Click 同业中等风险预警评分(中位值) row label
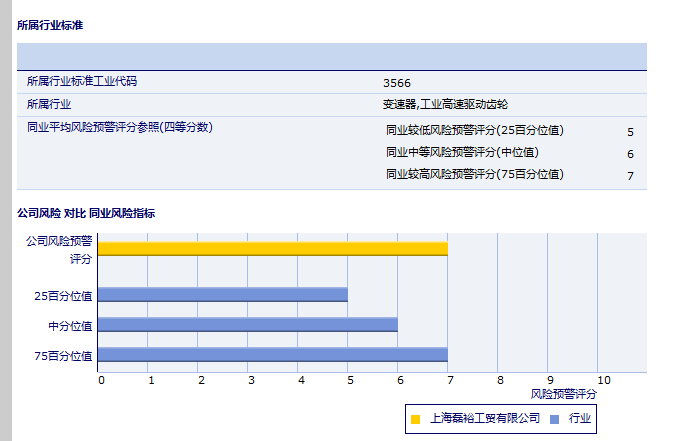 coord(462,152)
